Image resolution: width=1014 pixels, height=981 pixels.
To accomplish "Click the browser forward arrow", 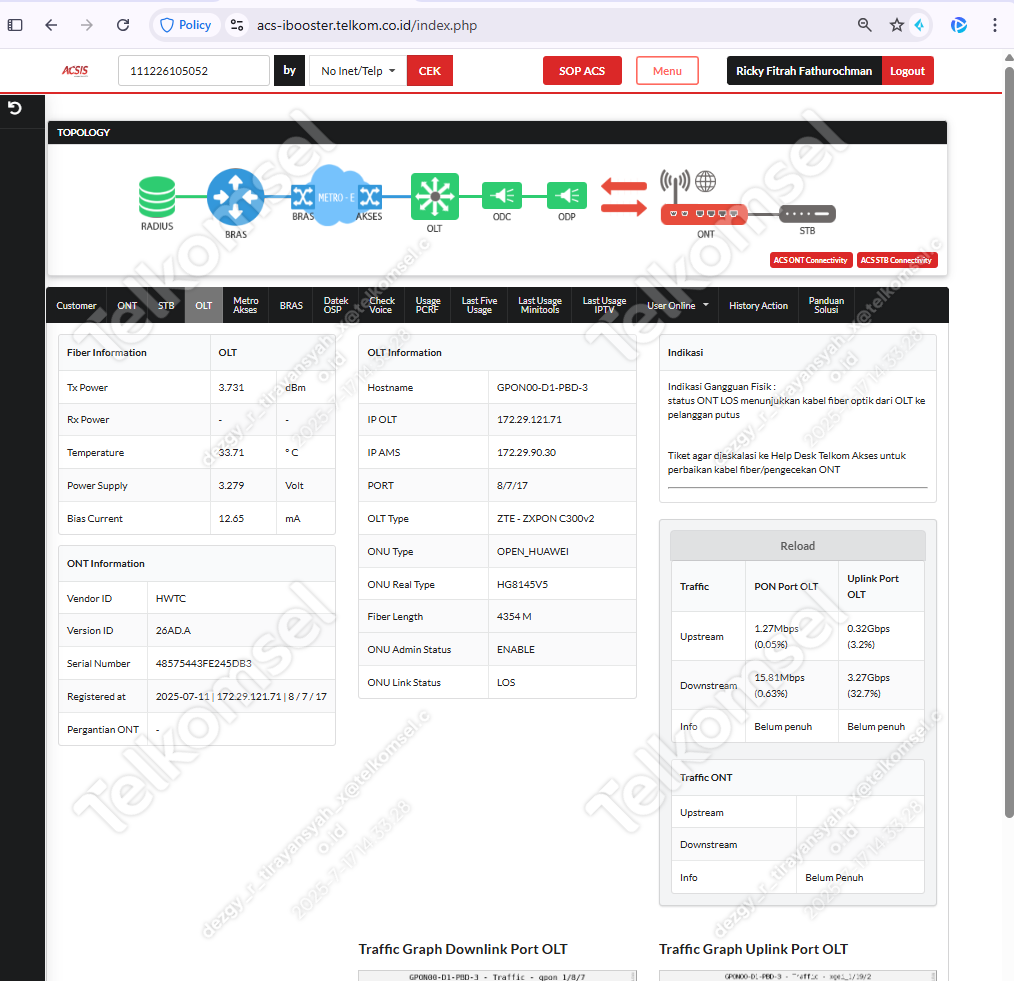I will (x=87, y=25).
